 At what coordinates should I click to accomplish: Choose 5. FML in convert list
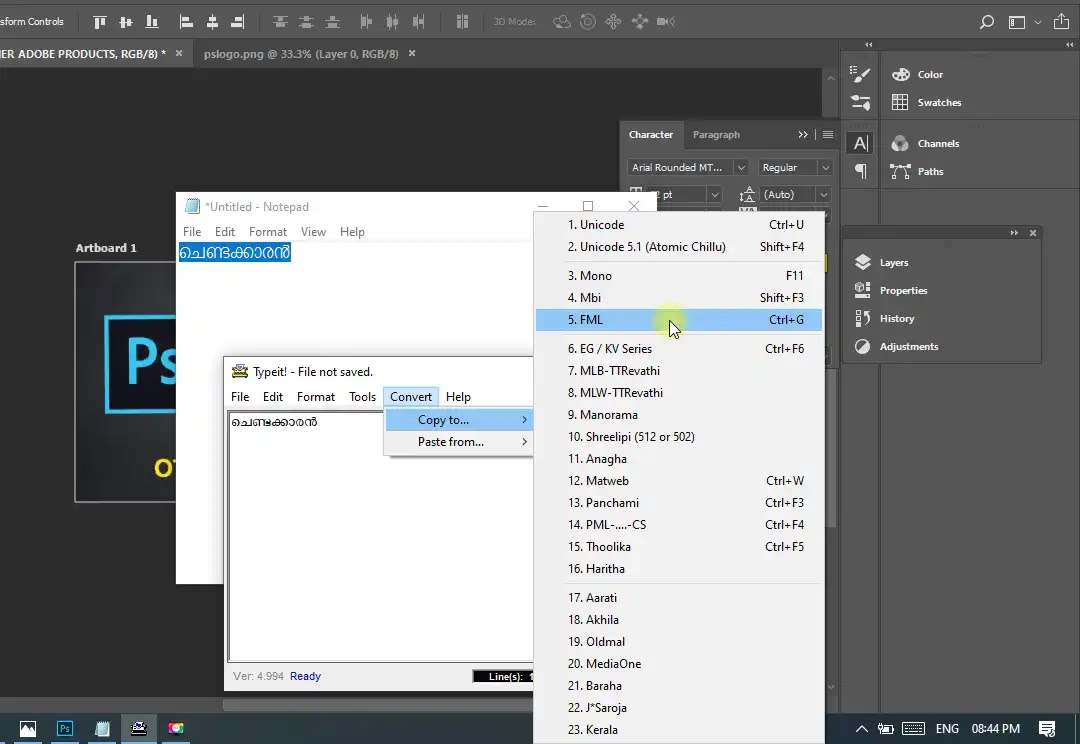point(678,320)
